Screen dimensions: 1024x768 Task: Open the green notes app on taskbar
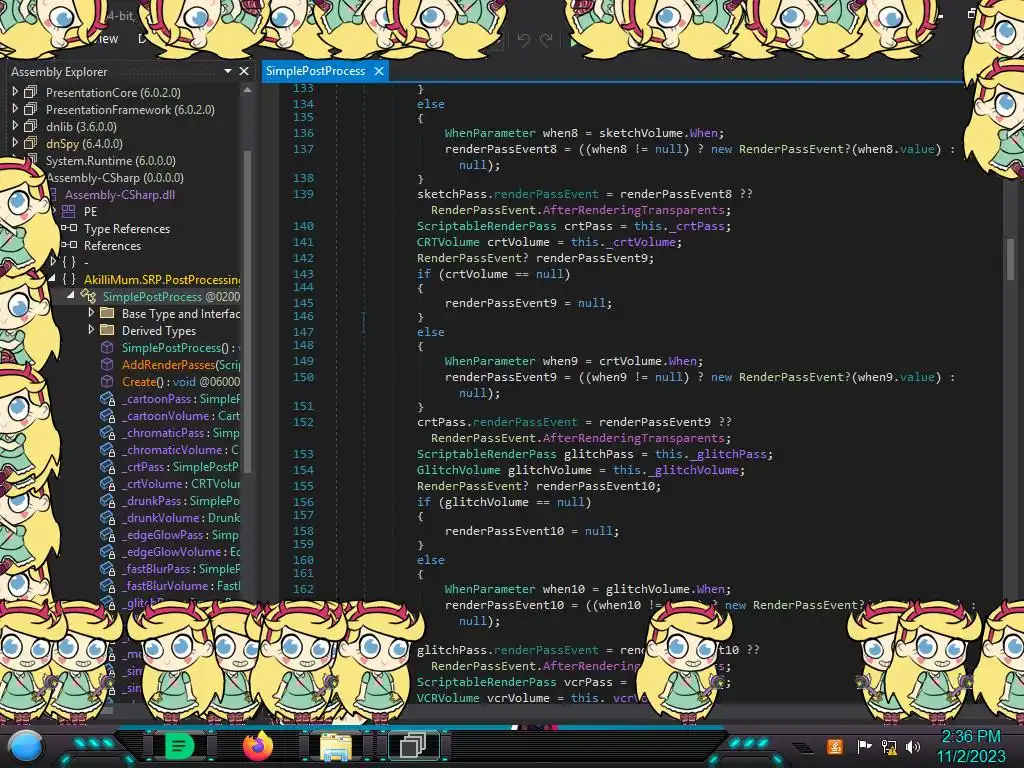[180, 746]
